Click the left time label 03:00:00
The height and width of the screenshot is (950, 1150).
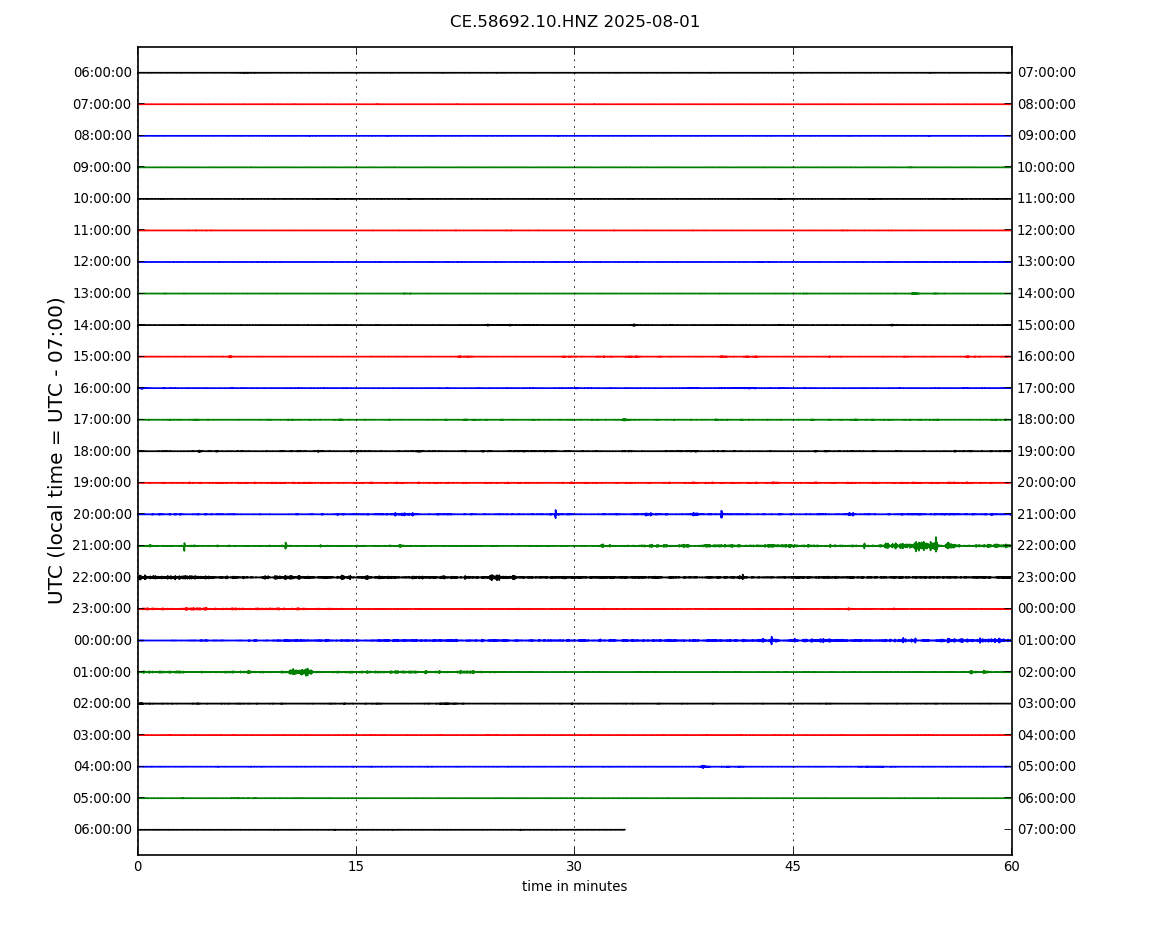pyautogui.click(x=103, y=735)
